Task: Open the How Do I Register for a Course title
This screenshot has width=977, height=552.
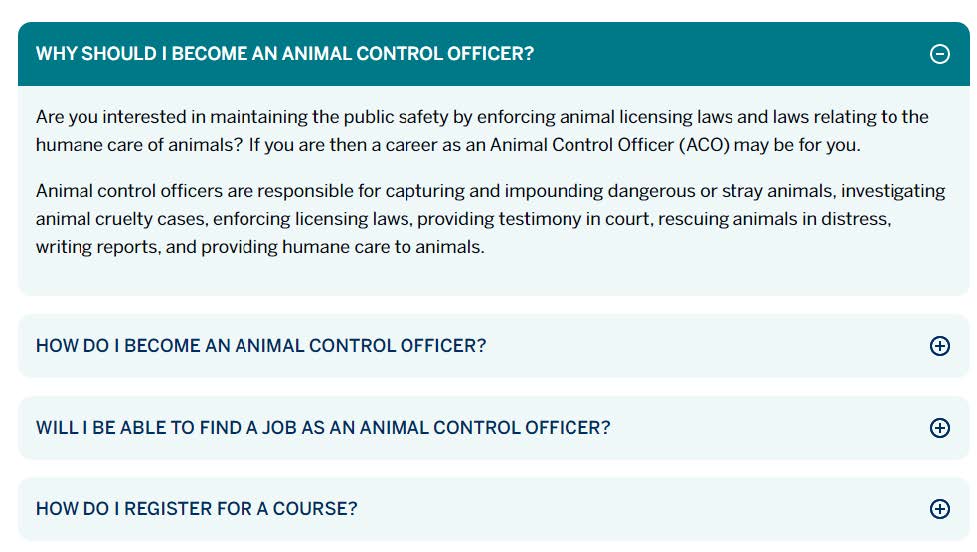Action: [196, 509]
